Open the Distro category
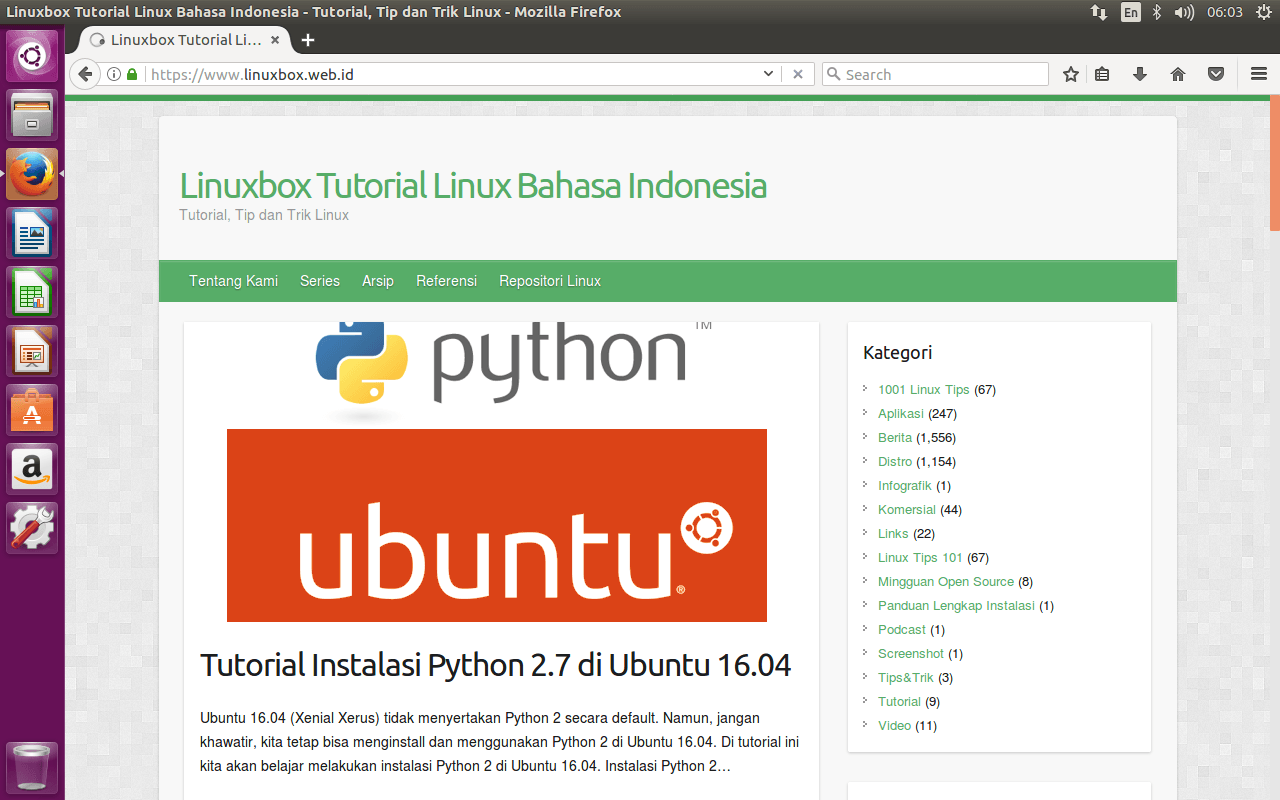Viewport: 1280px width, 800px height. click(895, 462)
